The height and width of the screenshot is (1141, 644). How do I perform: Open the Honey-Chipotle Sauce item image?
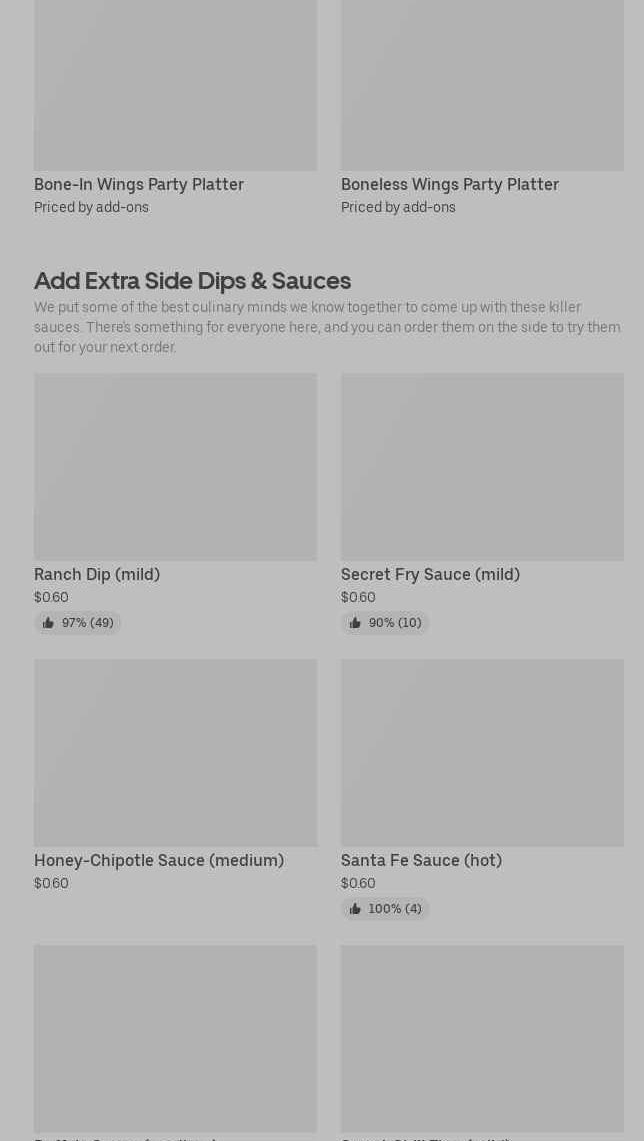coord(175,753)
